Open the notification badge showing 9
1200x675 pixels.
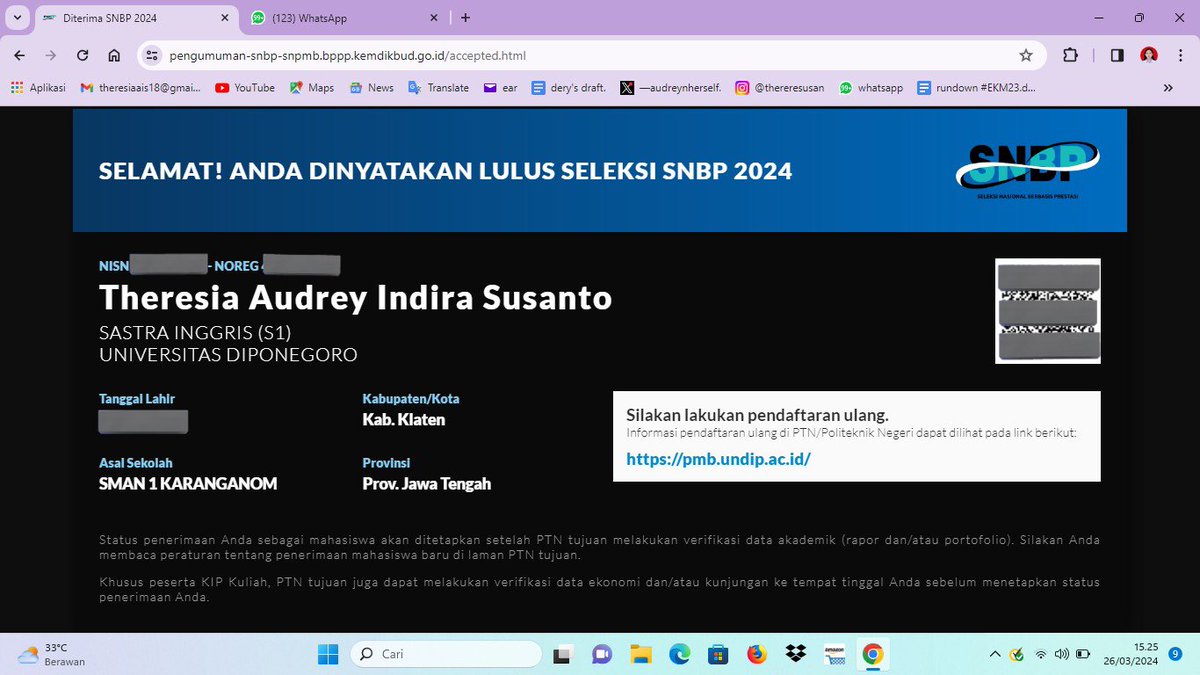(1175, 654)
